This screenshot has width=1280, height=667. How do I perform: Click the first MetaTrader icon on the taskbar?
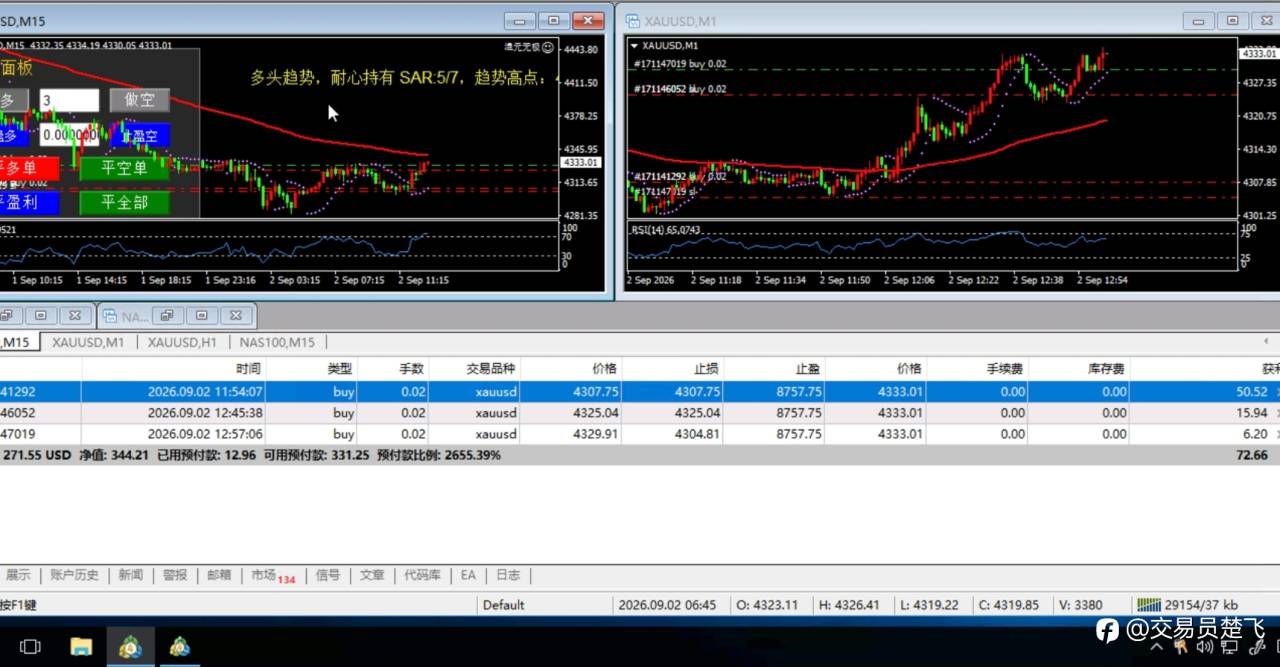pyautogui.click(x=130, y=646)
